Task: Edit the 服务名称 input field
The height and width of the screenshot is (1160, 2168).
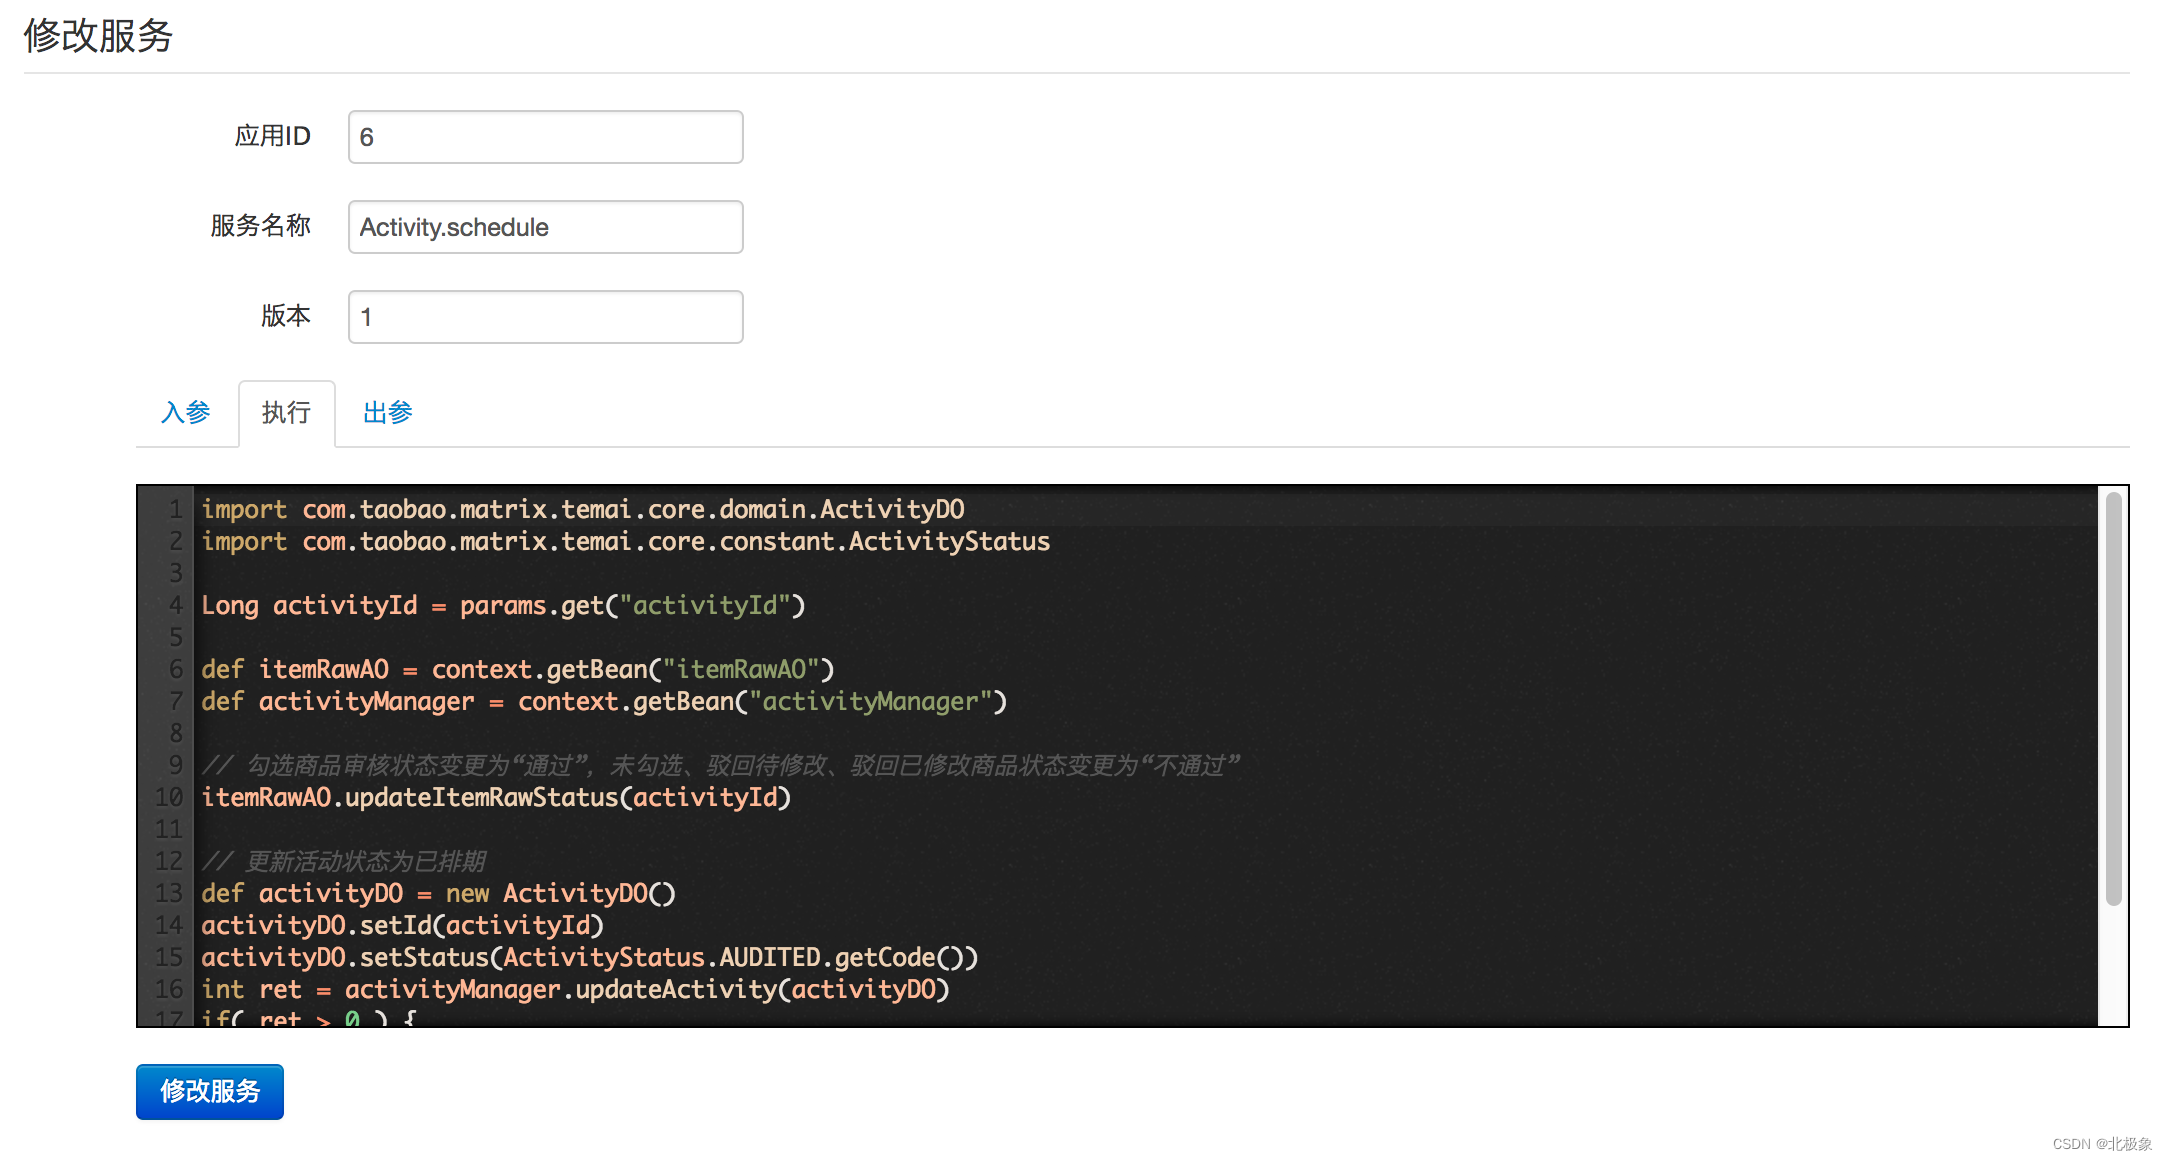Action: pyautogui.click(x=548, y=228)
